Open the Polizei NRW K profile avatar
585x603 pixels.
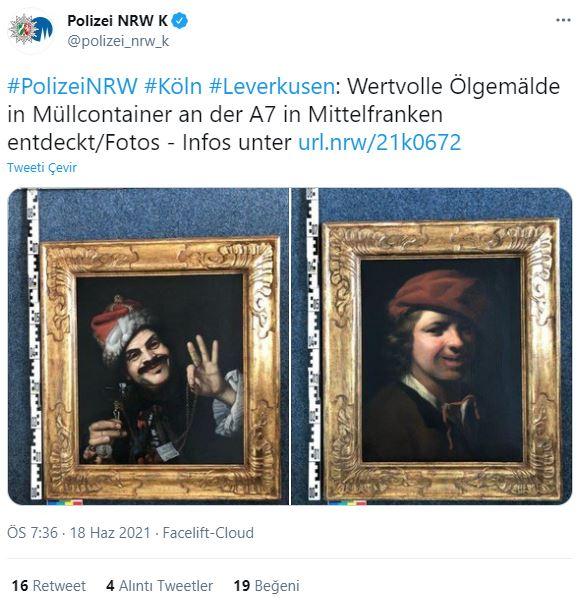pos(31,30)
